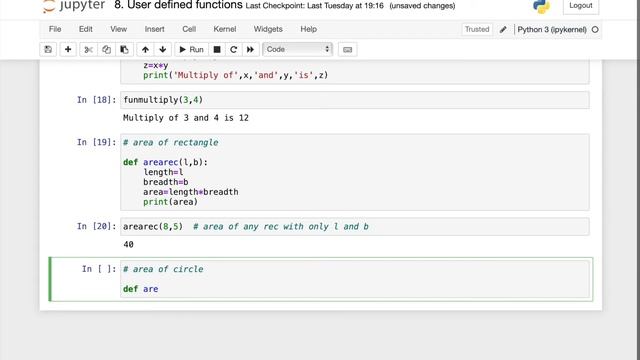Click the output value 40
640x360 pixels.
pos(128,244)
